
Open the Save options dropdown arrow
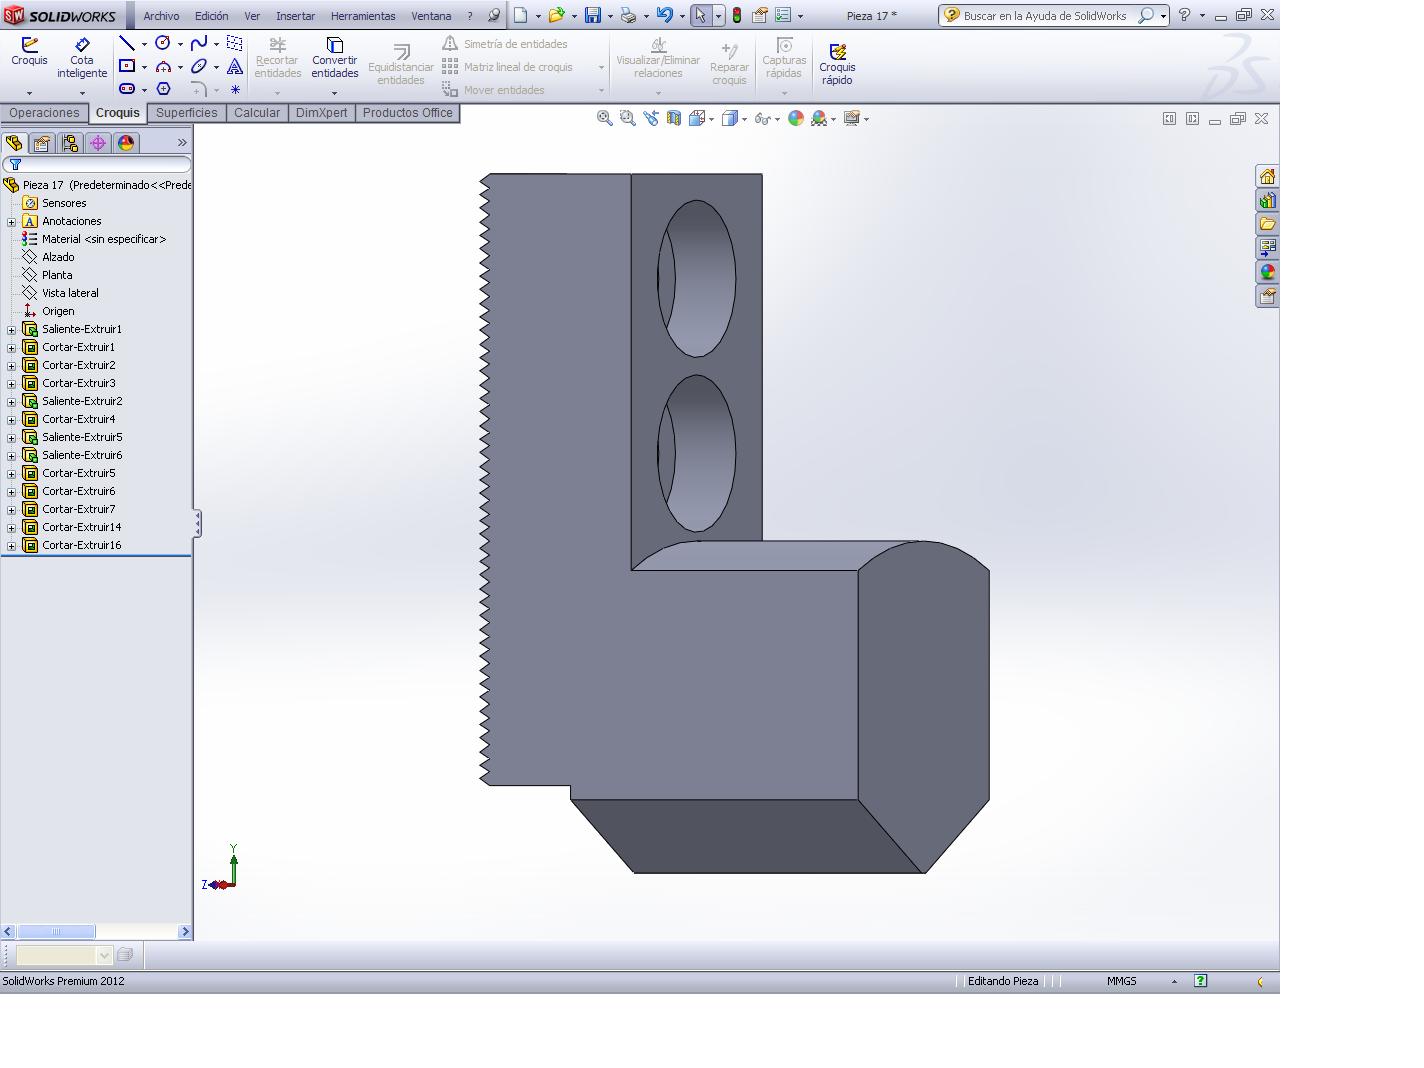tap(610, 16)
